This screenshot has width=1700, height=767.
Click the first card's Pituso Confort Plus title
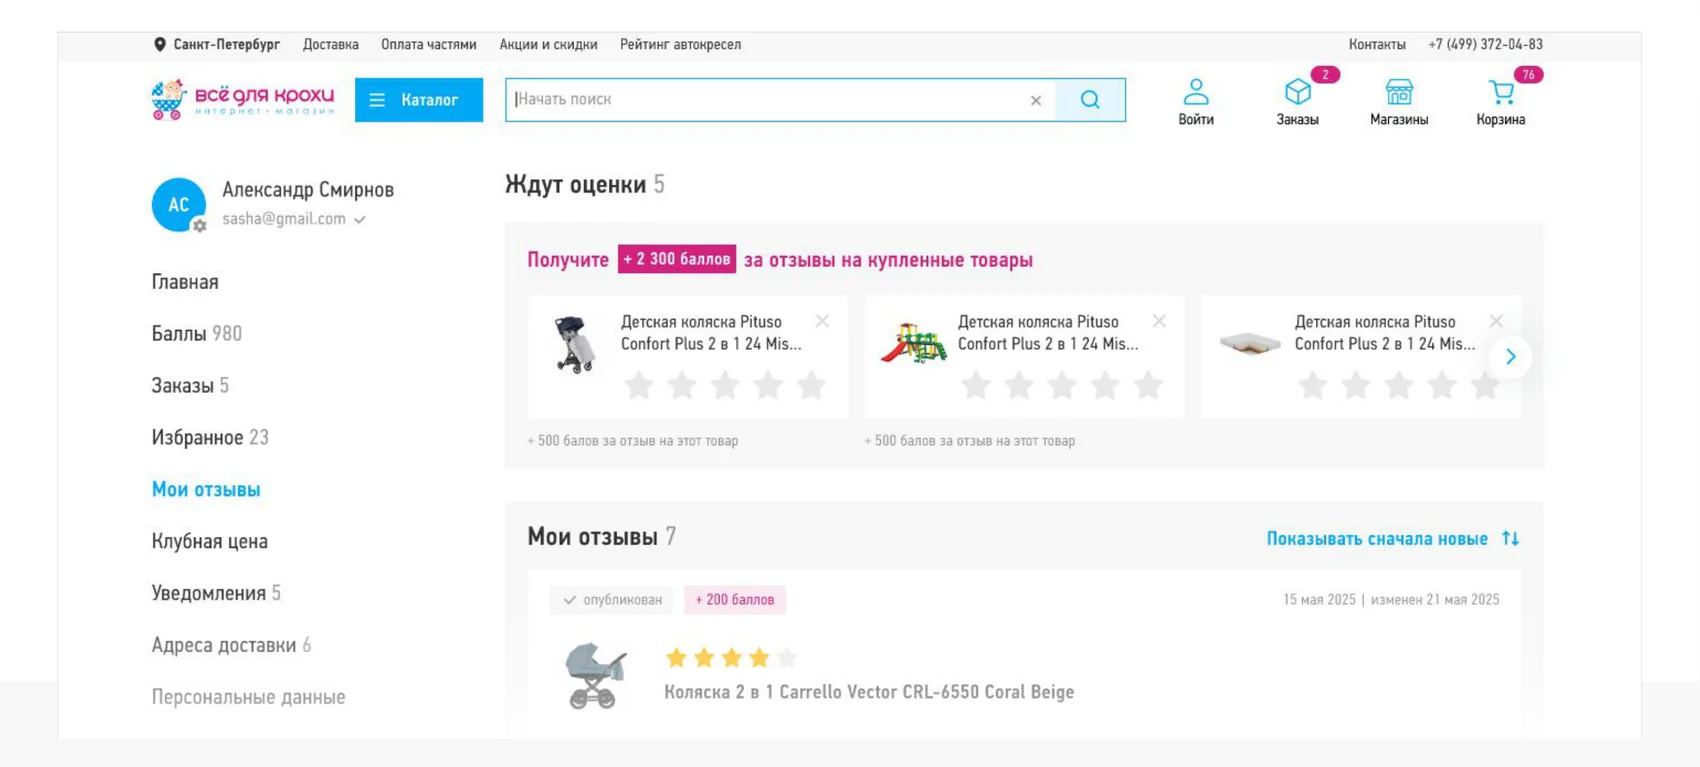tap(711, 333)
